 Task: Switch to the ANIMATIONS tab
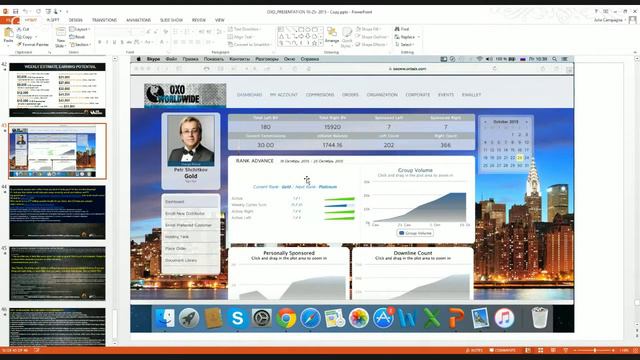click(138, 20)
